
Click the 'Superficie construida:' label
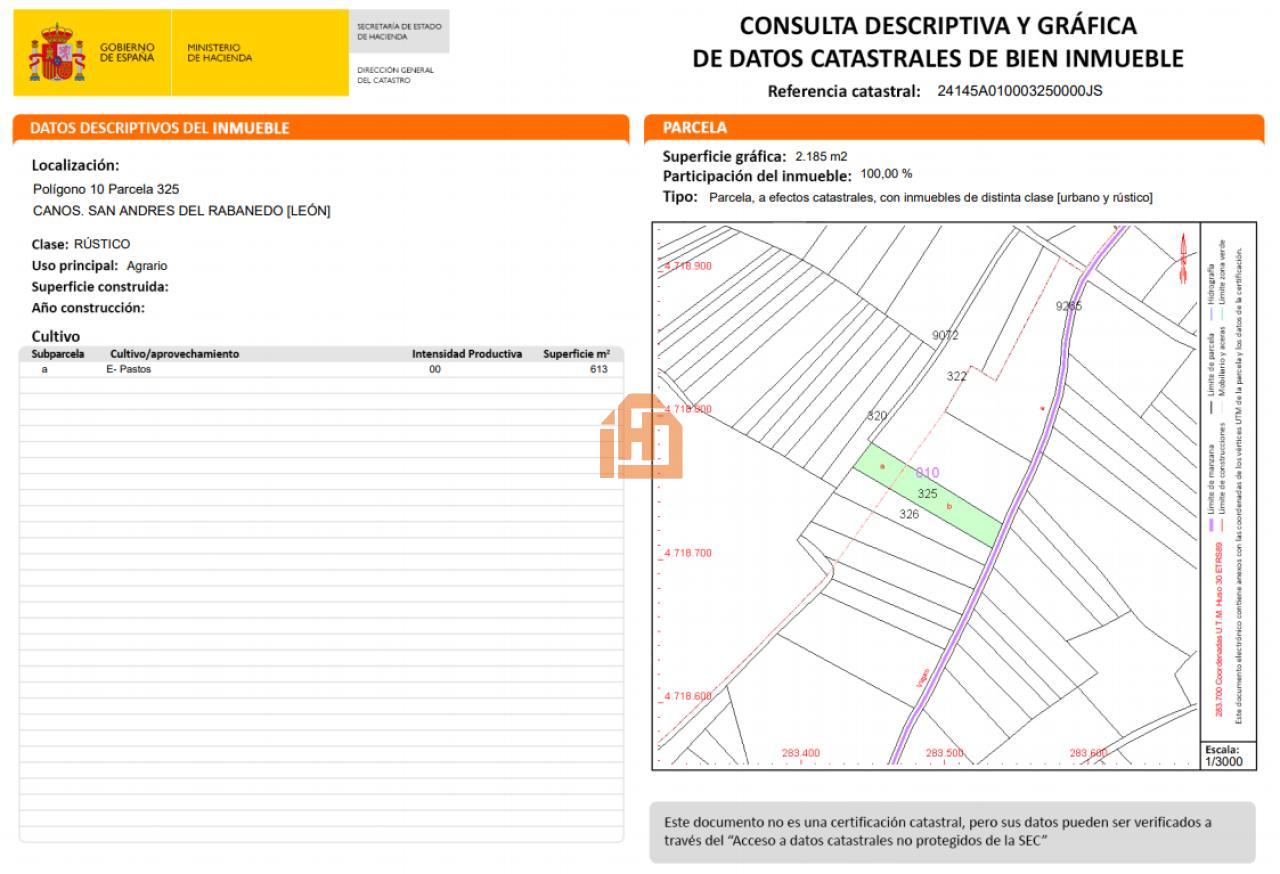100,287
